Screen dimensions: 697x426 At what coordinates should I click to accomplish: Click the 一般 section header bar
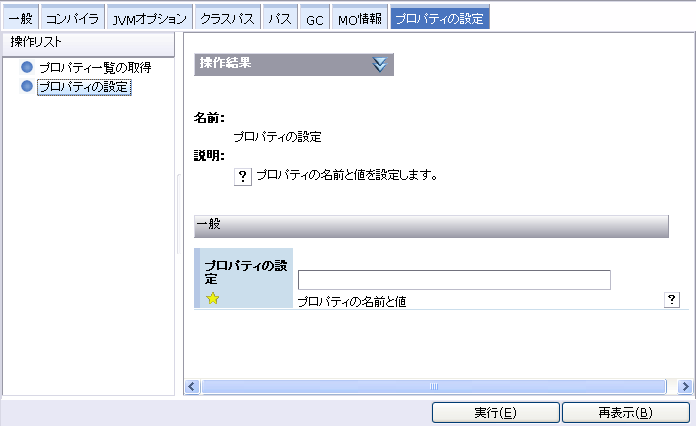(431, 226)
